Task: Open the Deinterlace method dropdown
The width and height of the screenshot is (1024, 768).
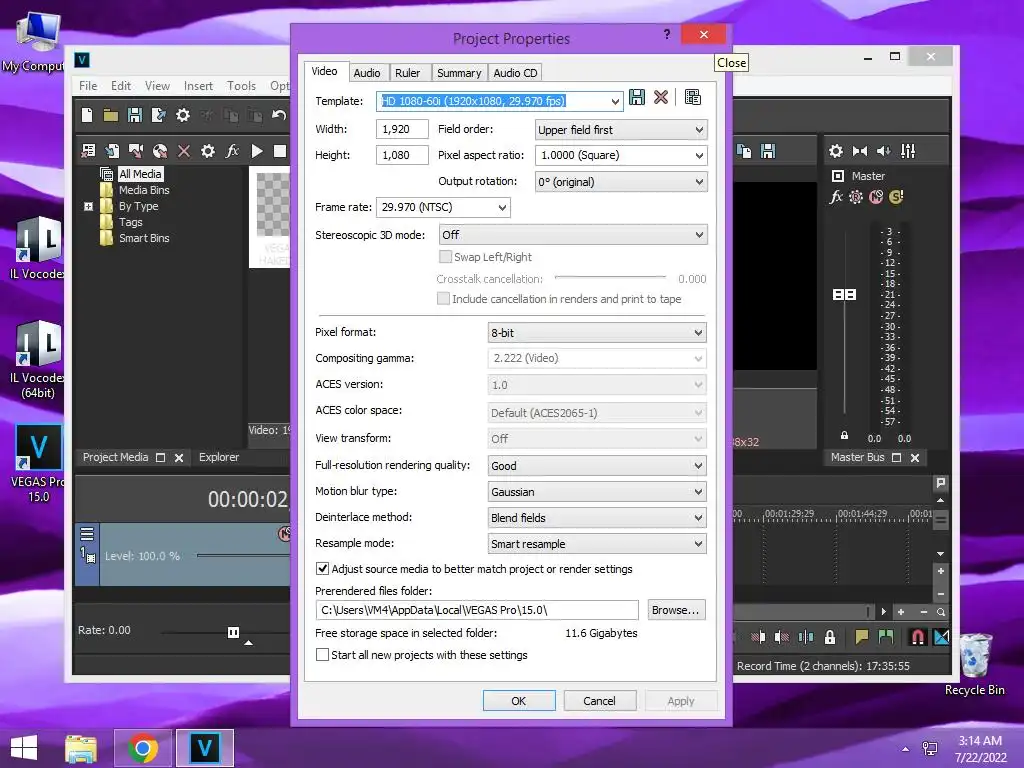Action: point(597,518)
